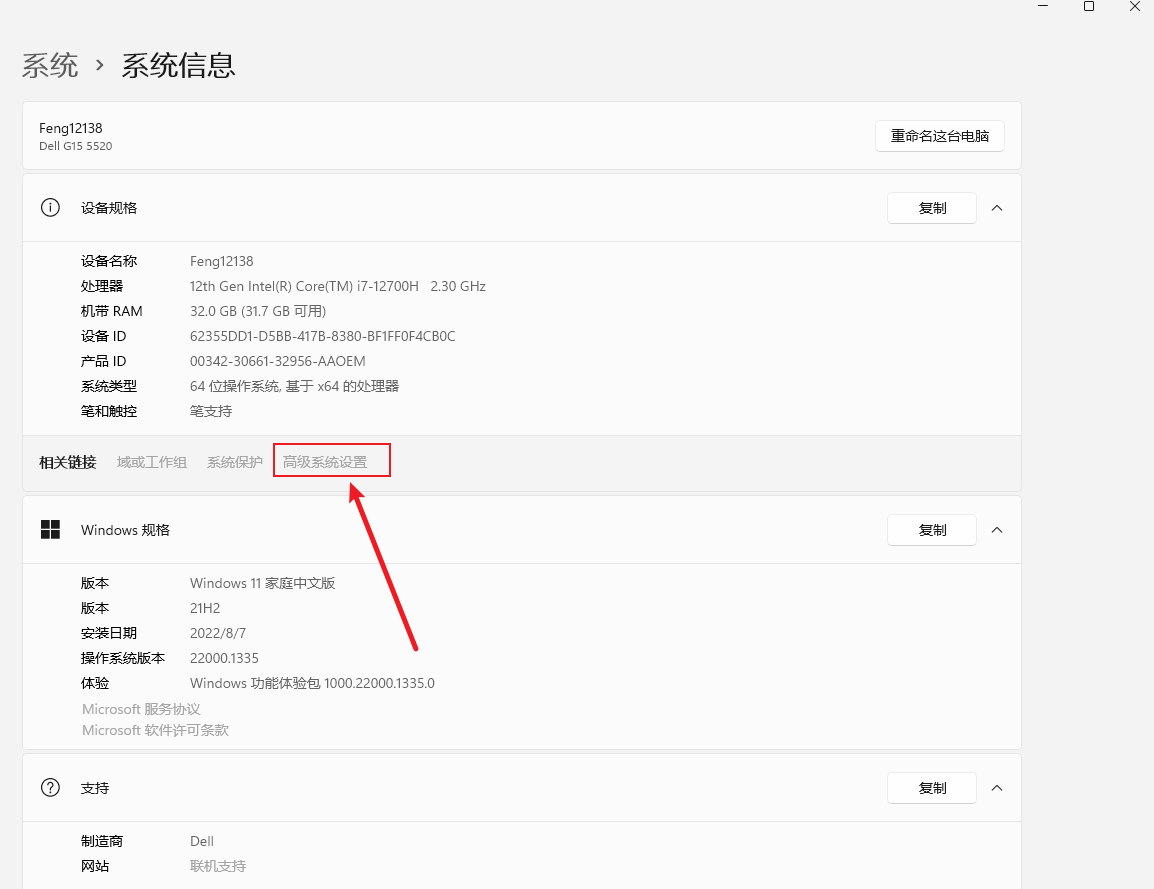Select OS build 22000.1335
Viewport: 1154px width, 889px height.
point(224,659)
